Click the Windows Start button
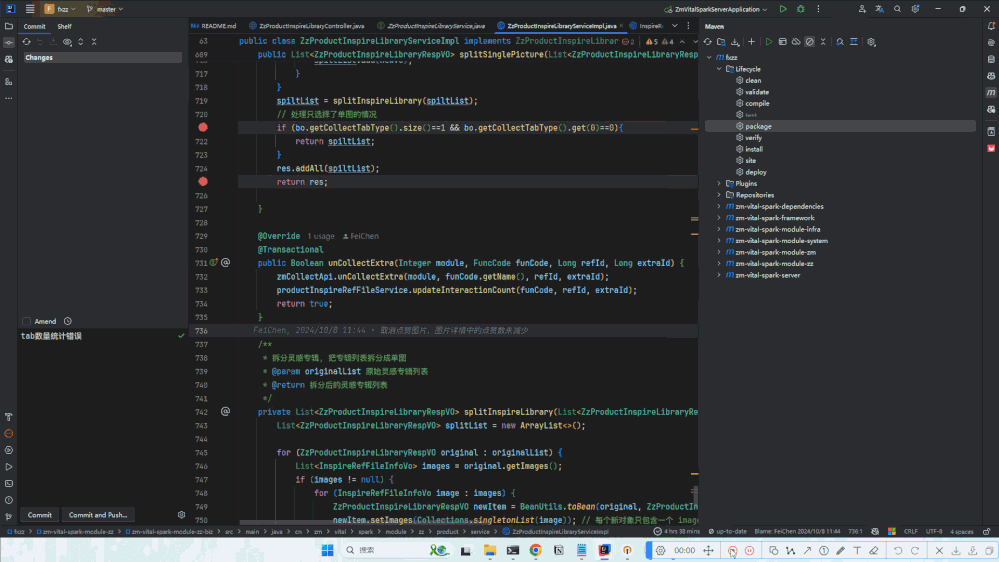This screenshot has width=999, height=562. [x=327, y=550]
